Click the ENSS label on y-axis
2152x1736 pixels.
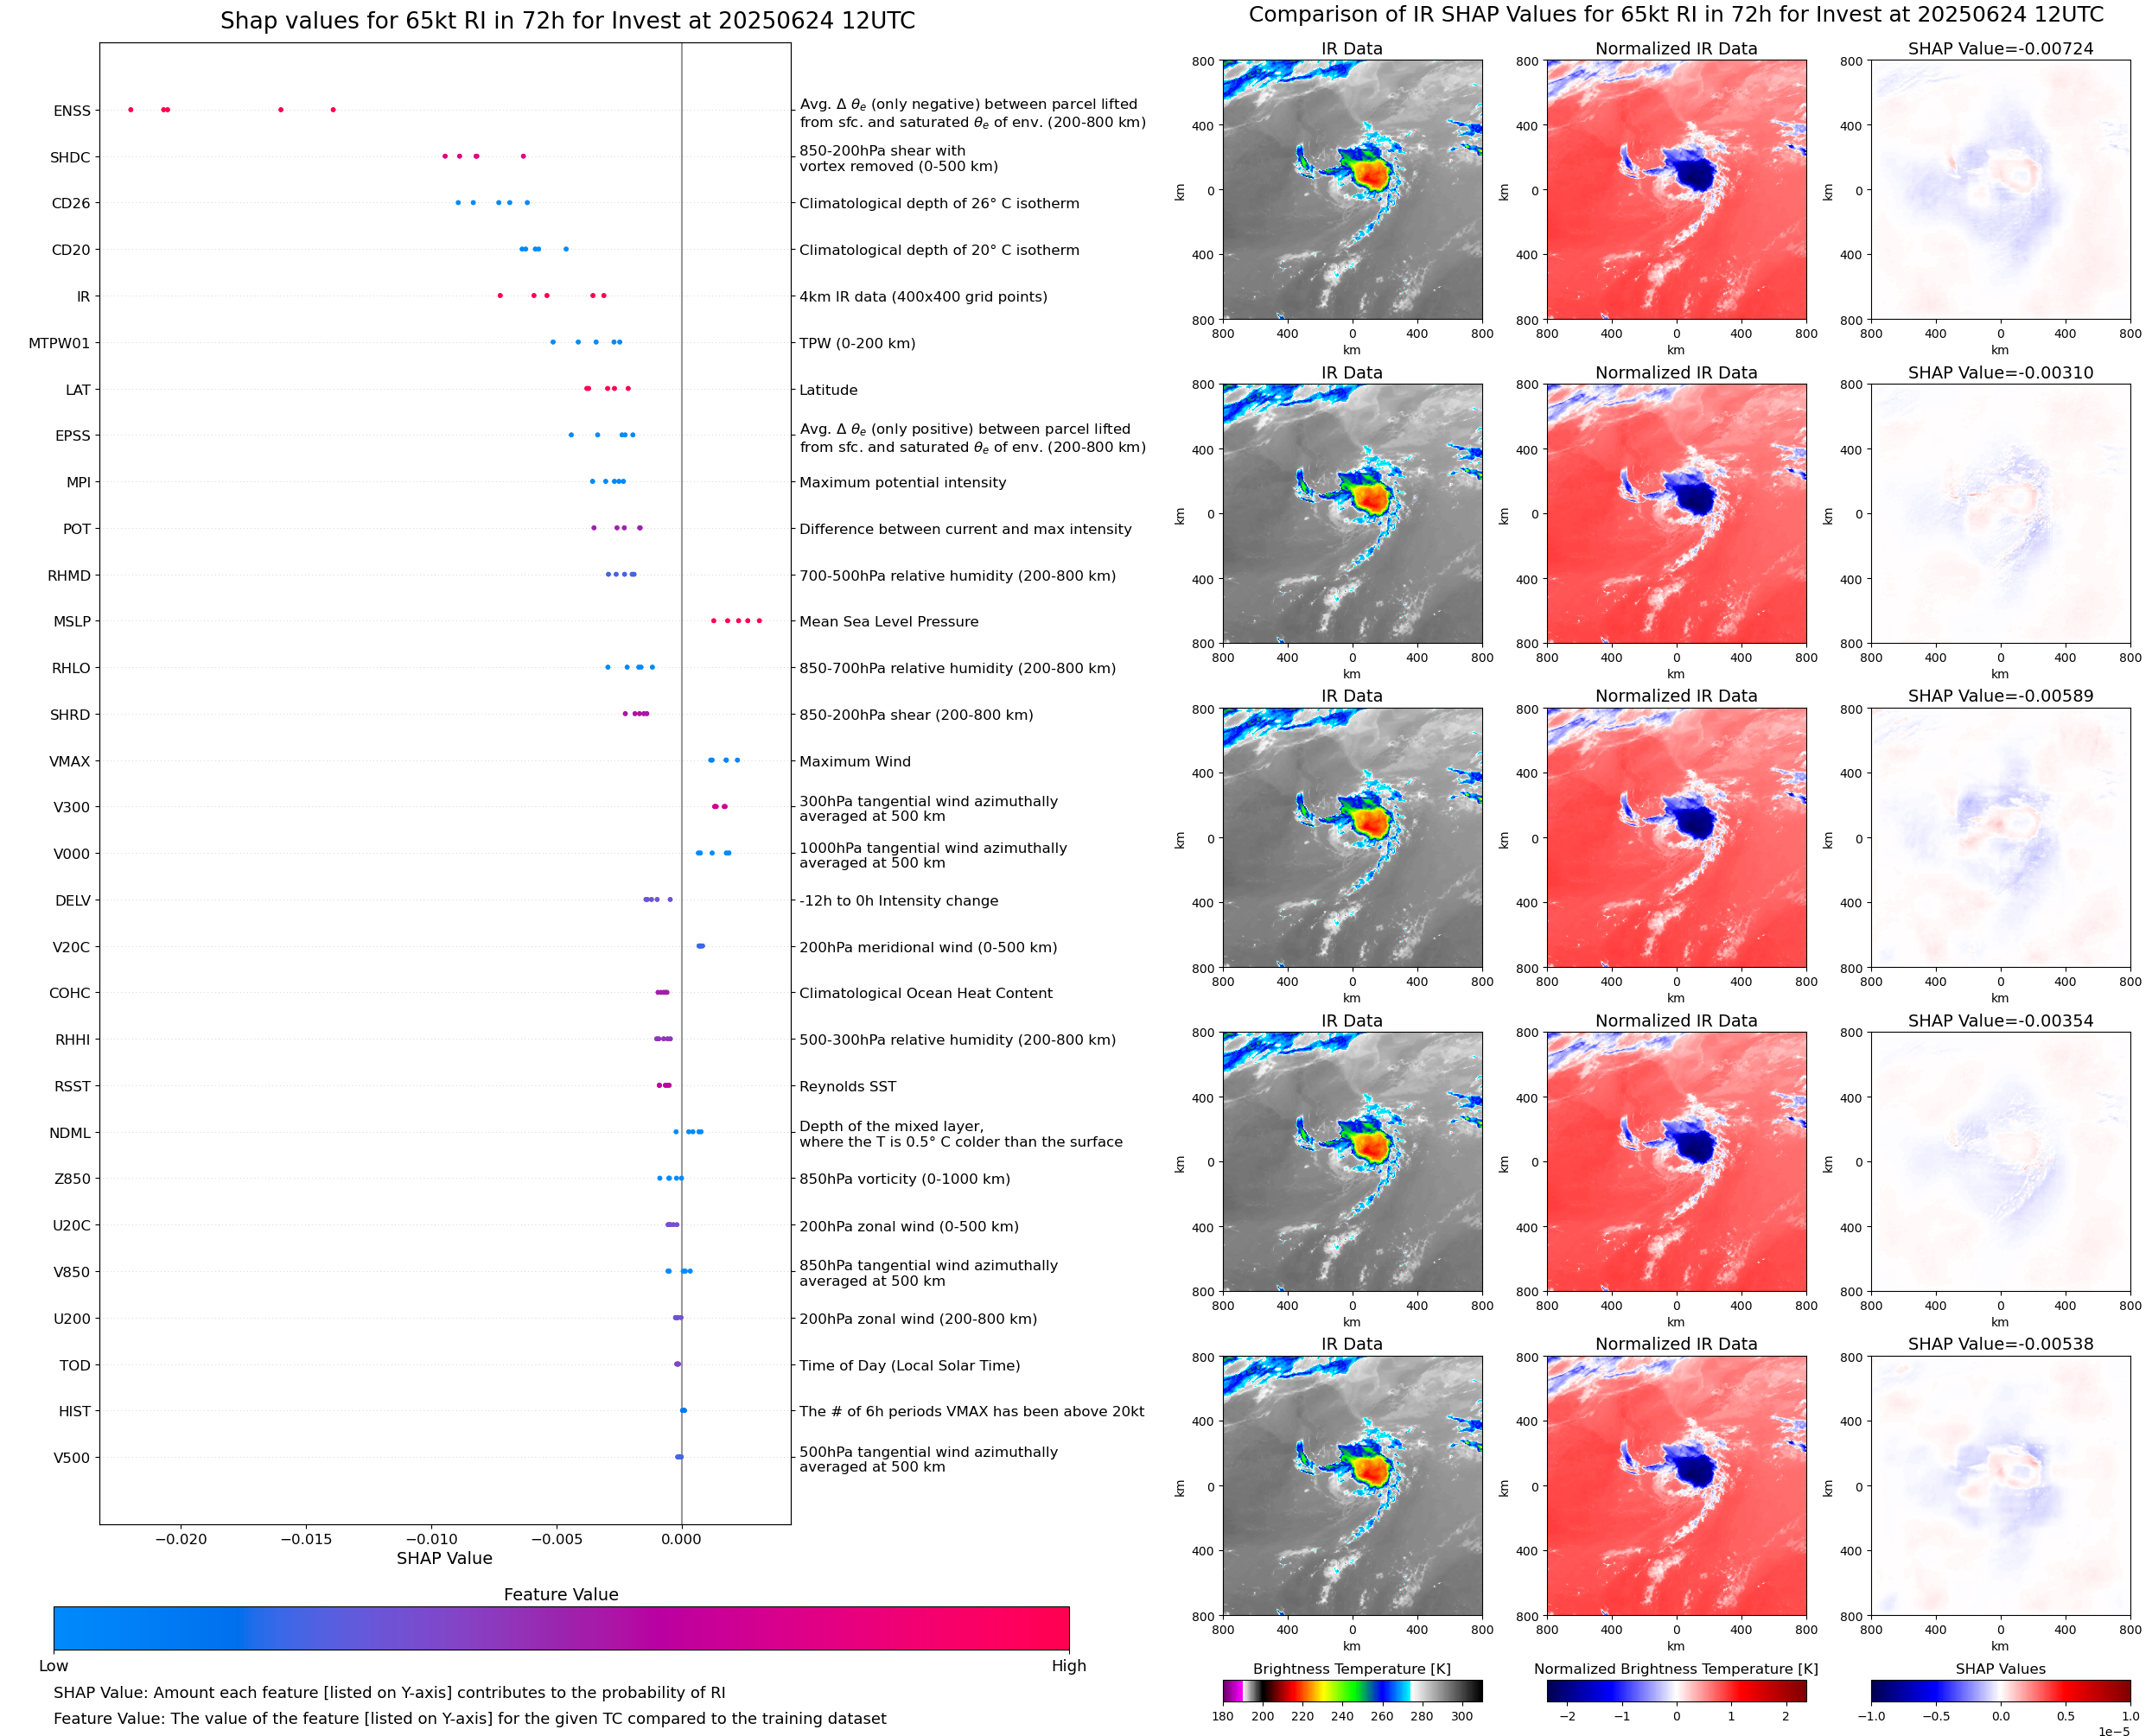[72, 111]
